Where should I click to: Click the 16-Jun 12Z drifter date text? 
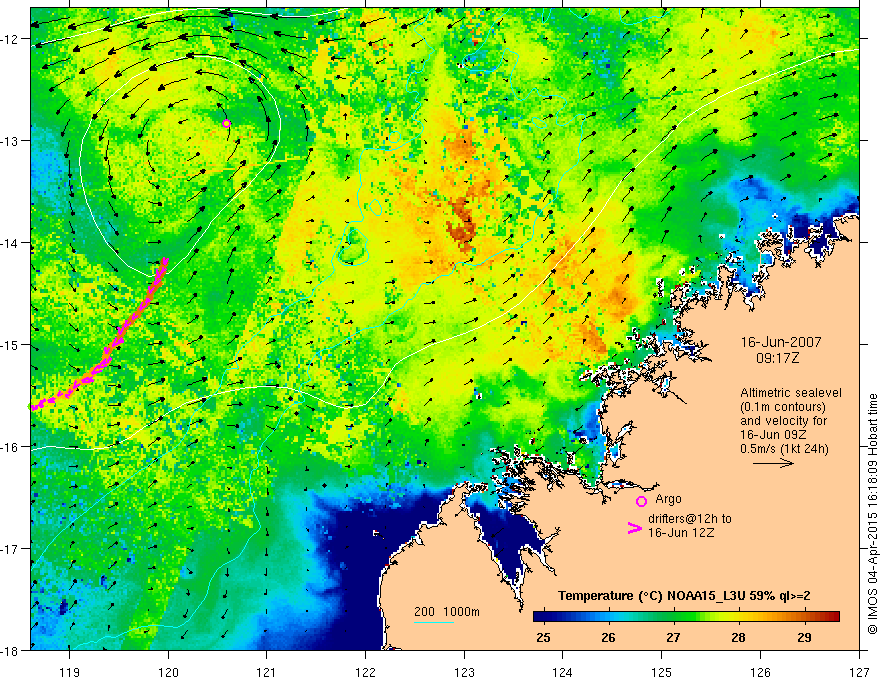(681, 532)
